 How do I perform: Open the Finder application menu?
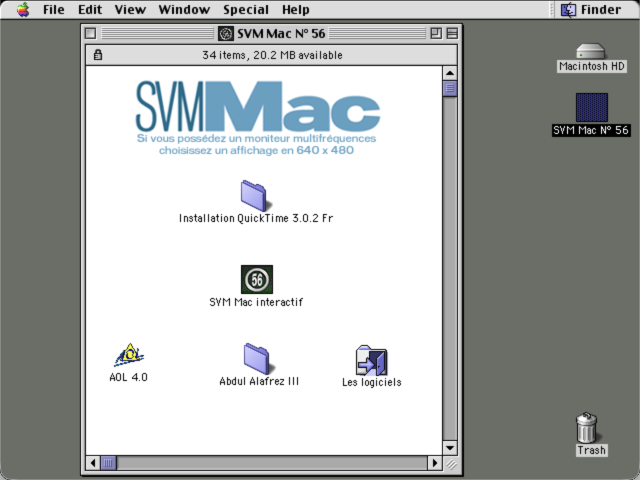point(591,9)
